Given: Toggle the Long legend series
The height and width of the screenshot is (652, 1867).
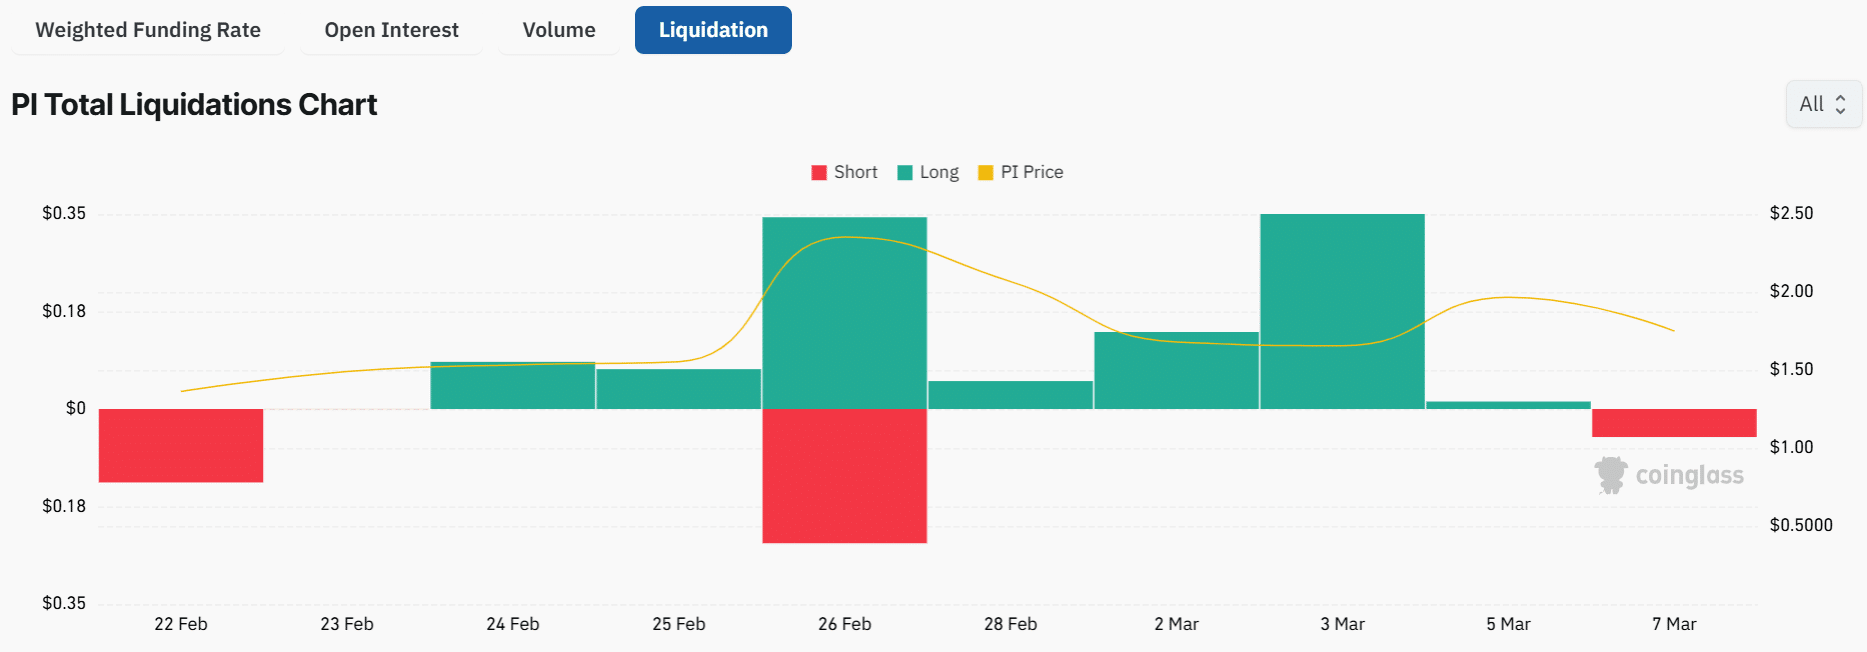Looking at the screenshot, I should pos(939,172).
